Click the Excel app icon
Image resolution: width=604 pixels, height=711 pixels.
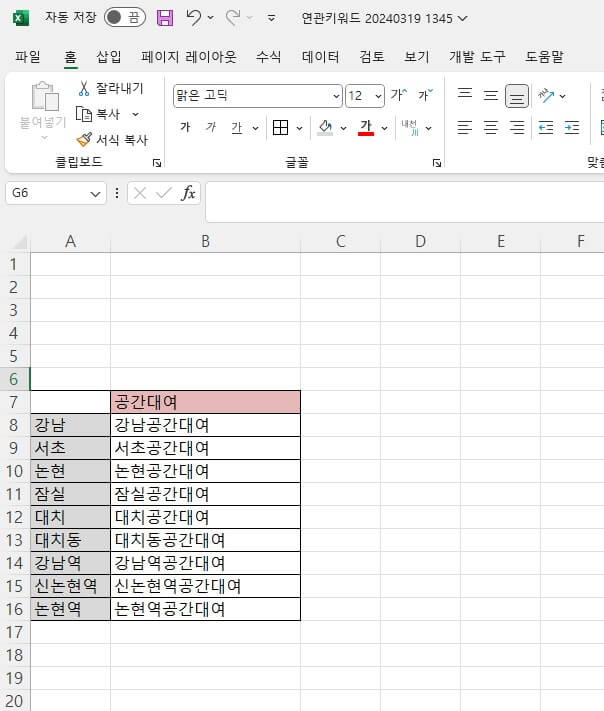coord(20,18)
